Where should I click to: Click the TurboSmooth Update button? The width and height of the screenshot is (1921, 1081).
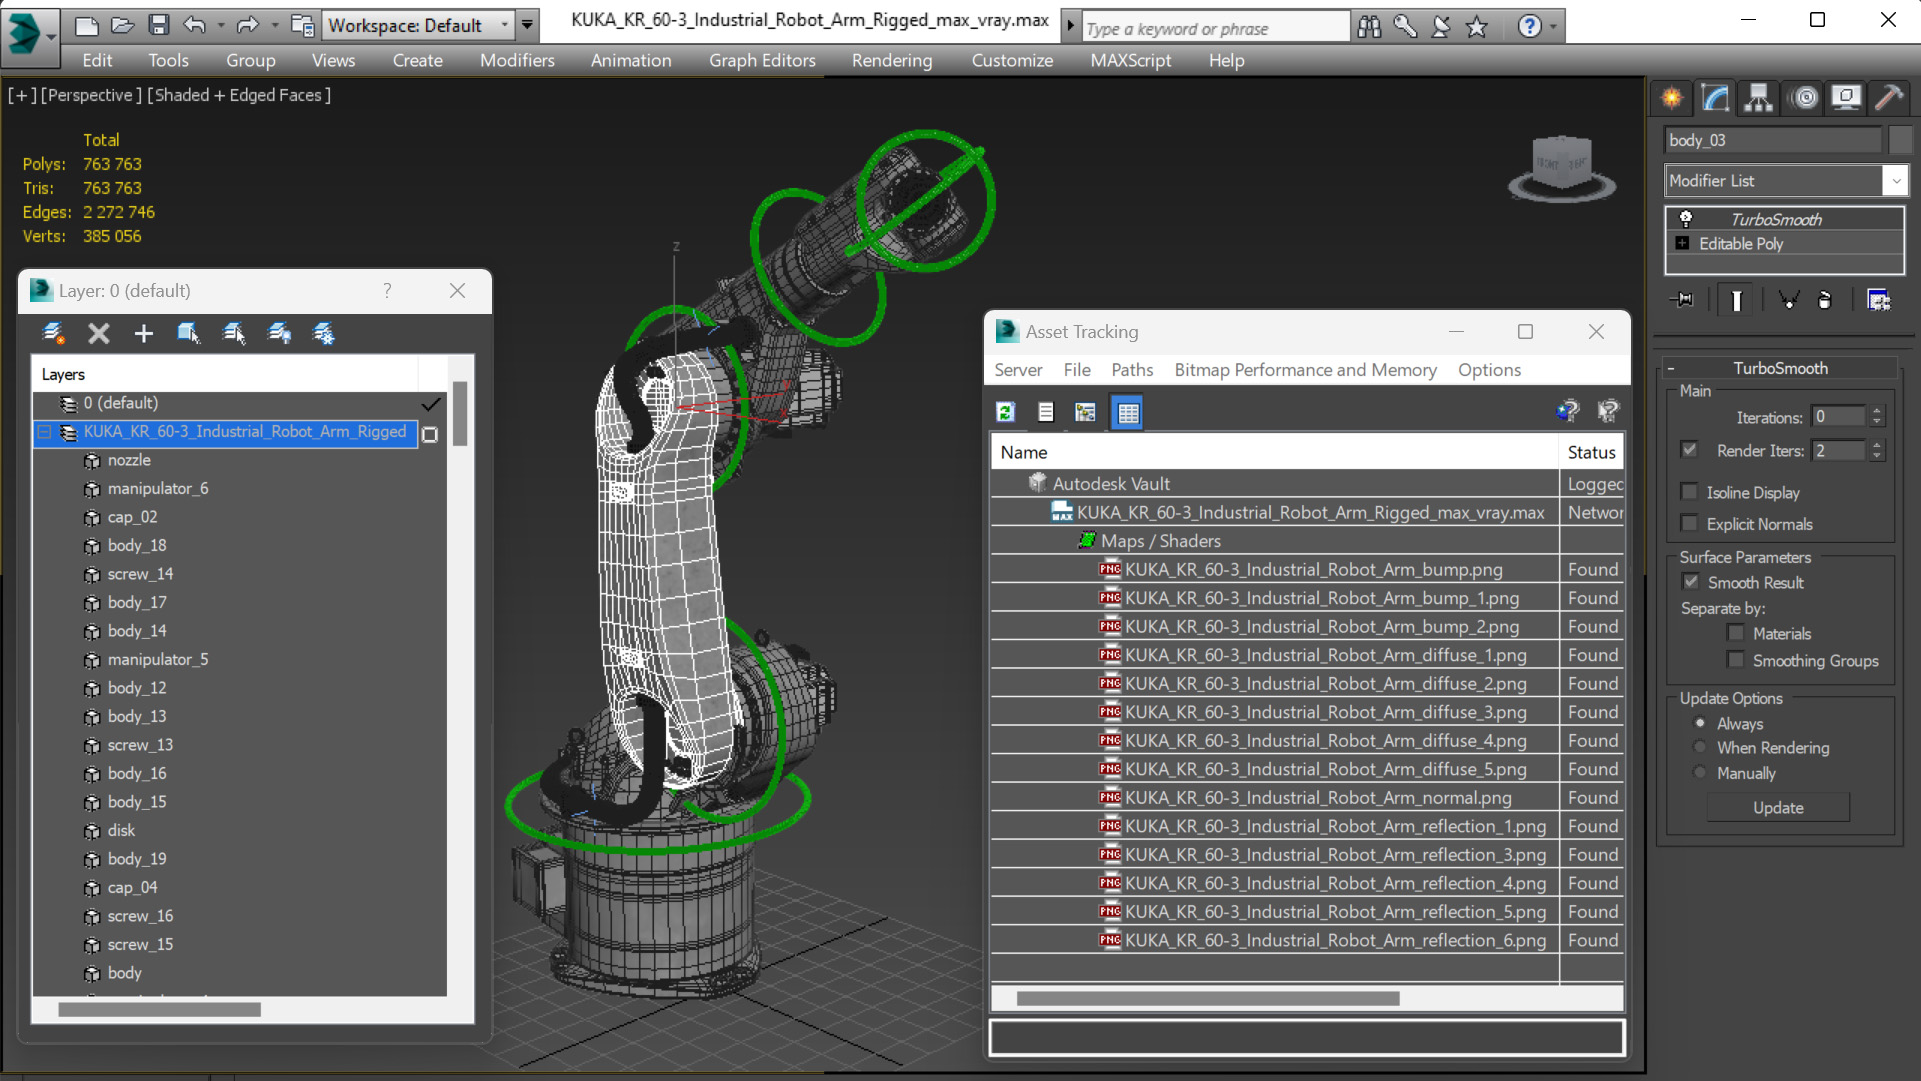point(1778,807)
